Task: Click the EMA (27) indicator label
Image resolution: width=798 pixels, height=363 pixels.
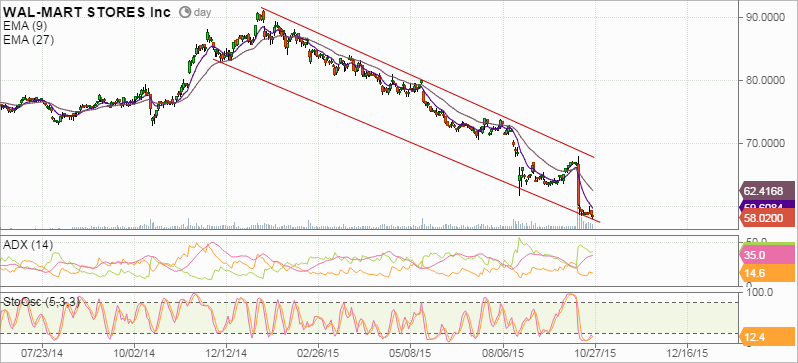Action: [x=28, y=40]
